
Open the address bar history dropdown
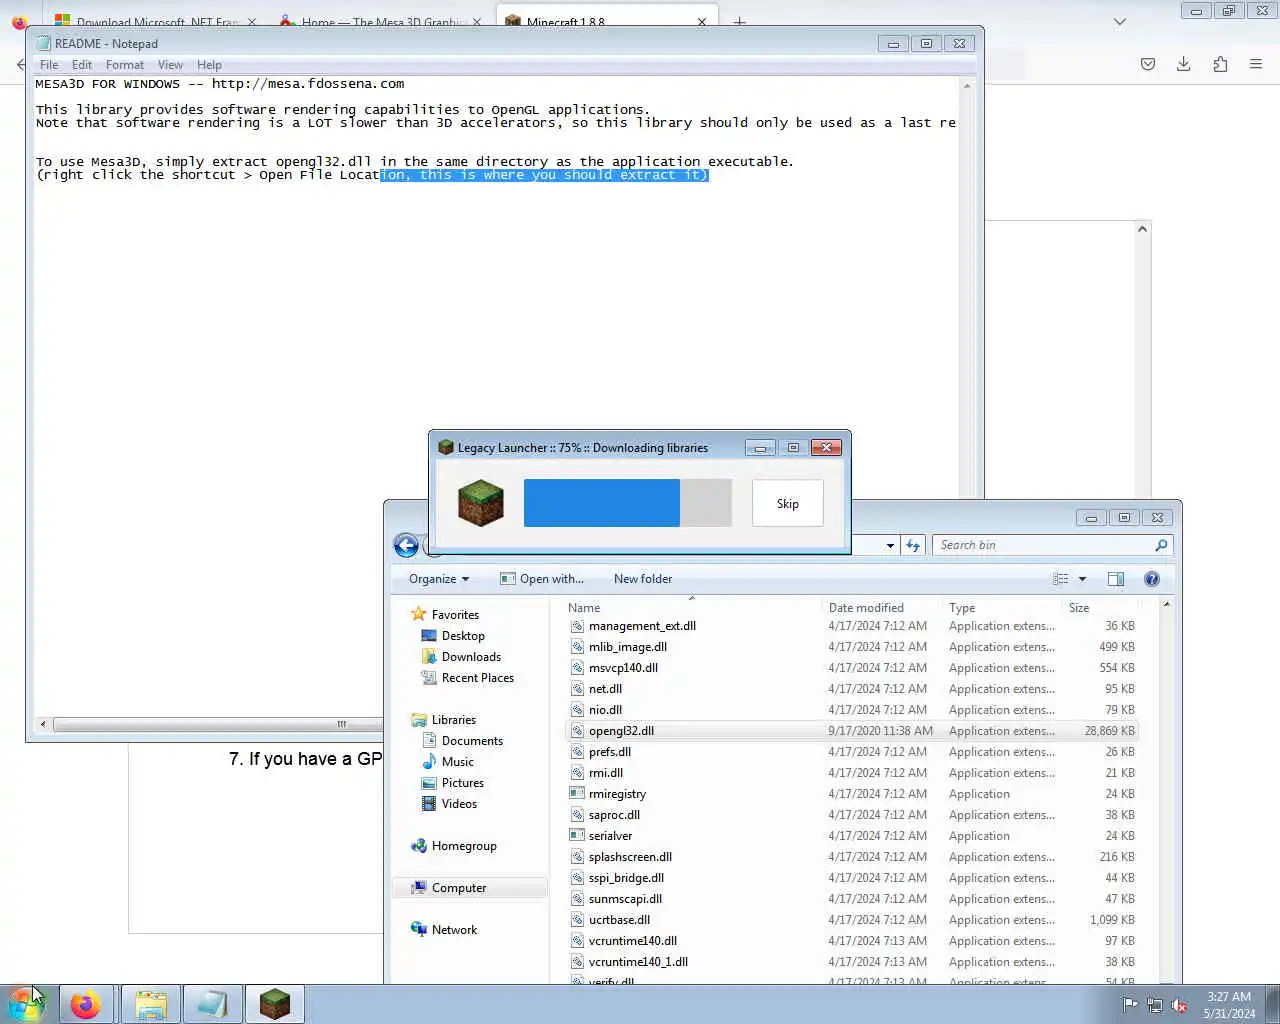[890, 546]
